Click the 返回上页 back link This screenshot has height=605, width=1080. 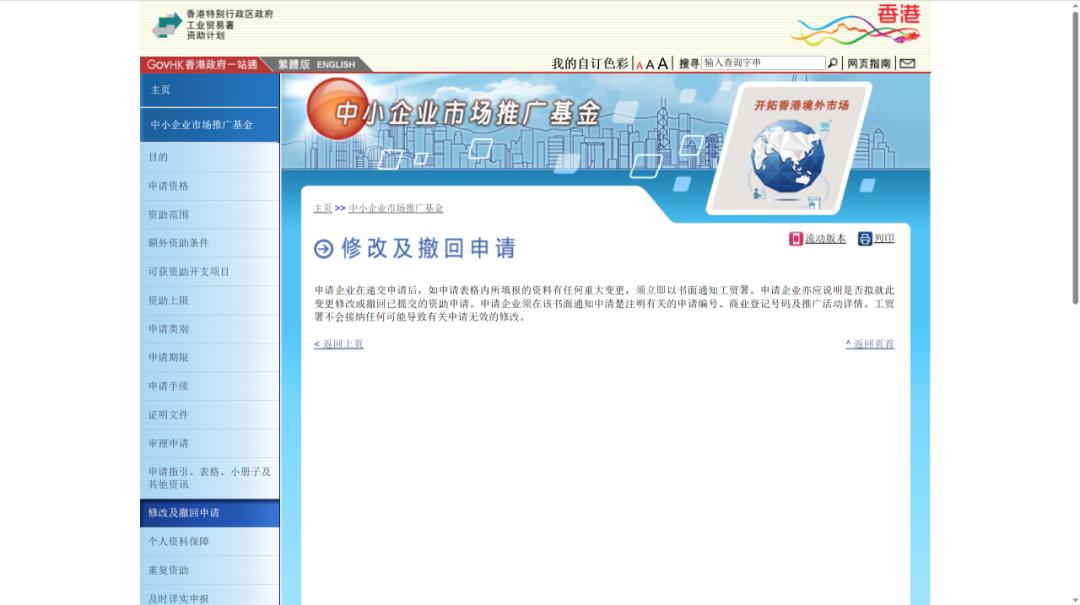pyautogui.click(x=337, y=344)
